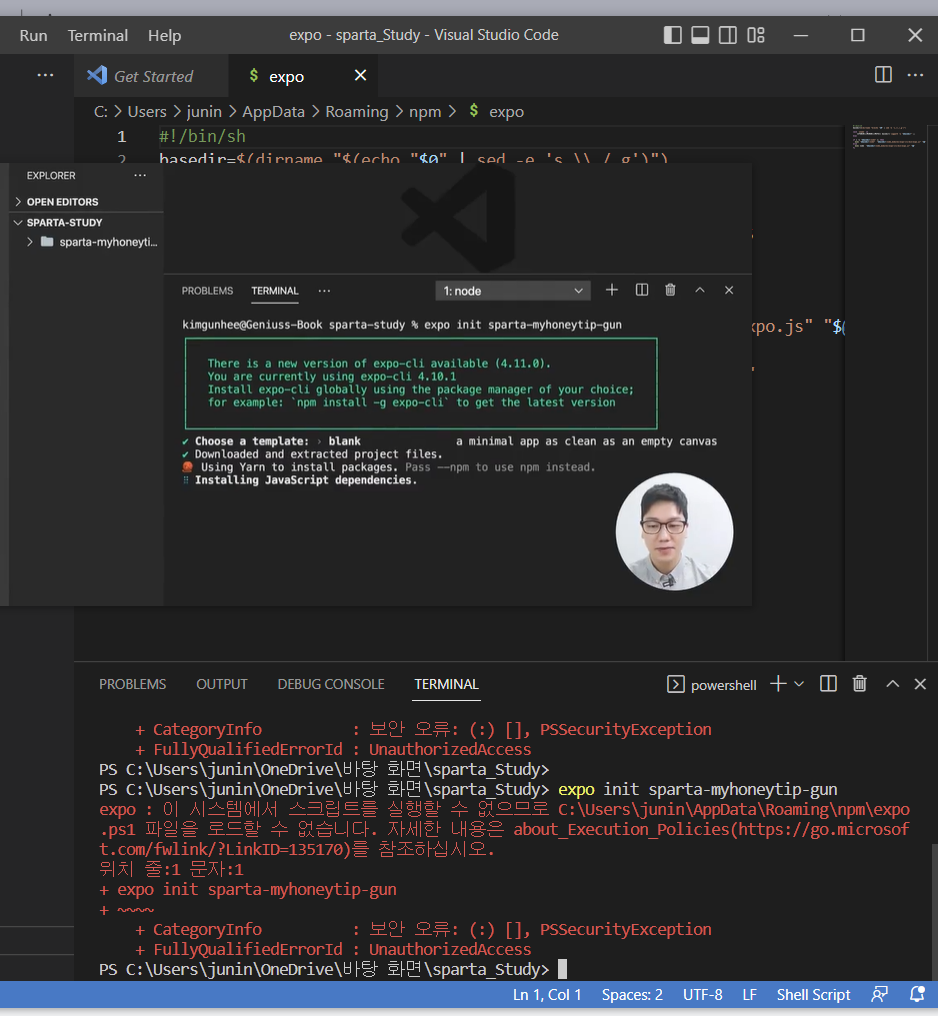
Task: Close the overlay terminal panel
Action: point(729,290)
